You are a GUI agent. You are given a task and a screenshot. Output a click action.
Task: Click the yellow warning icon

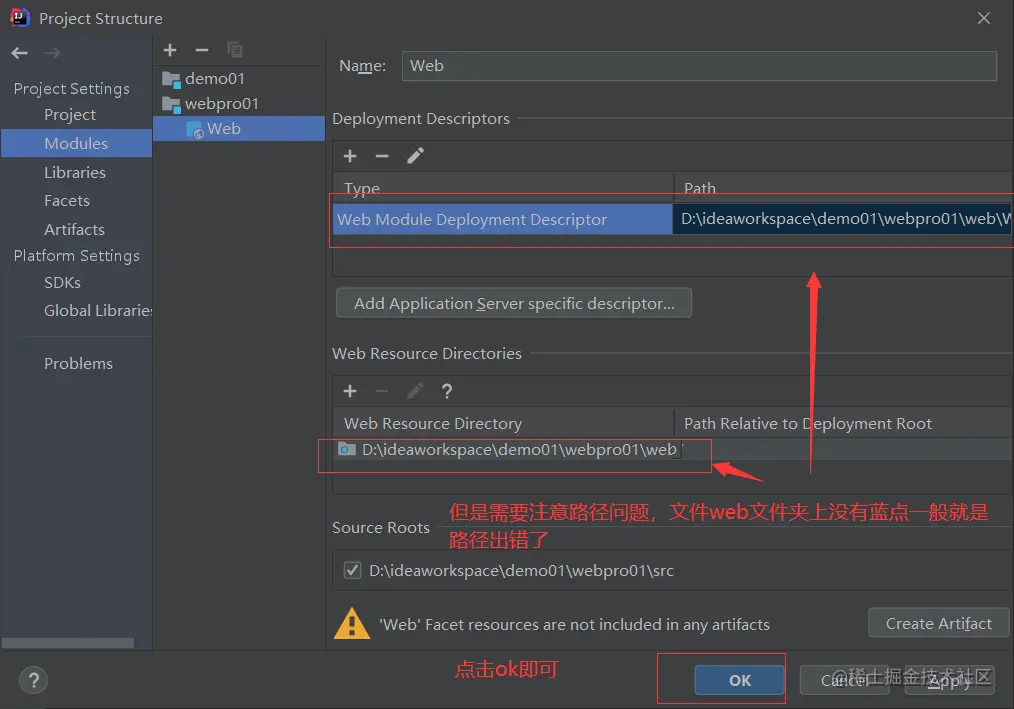(x=352, y=624)
